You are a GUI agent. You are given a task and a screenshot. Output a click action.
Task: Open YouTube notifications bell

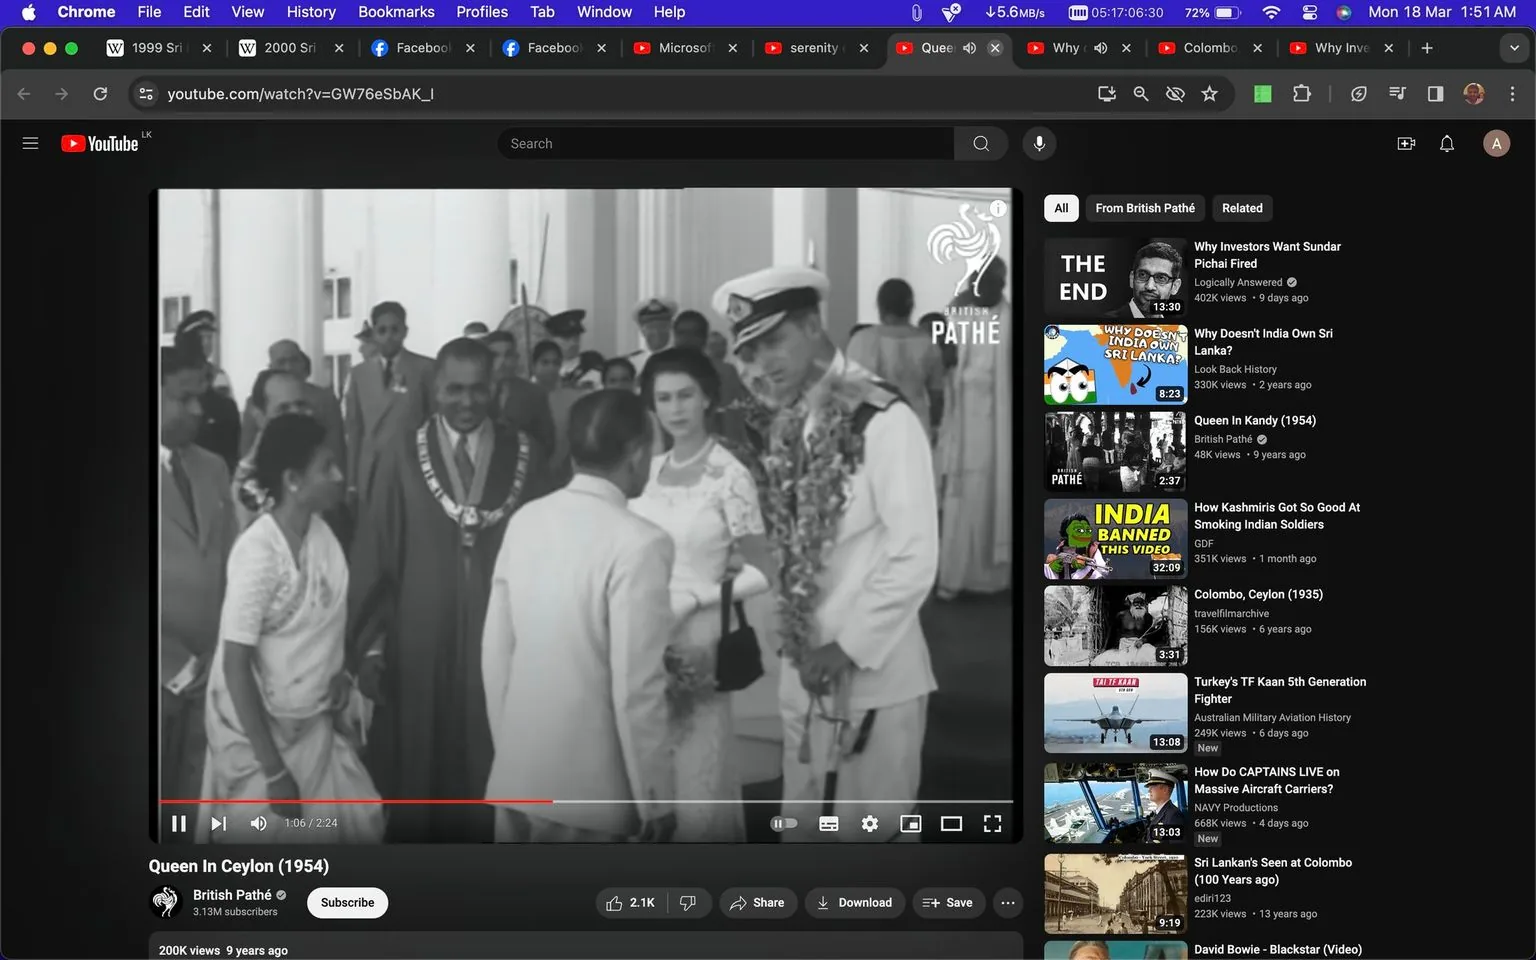[x=1446, y=143]
